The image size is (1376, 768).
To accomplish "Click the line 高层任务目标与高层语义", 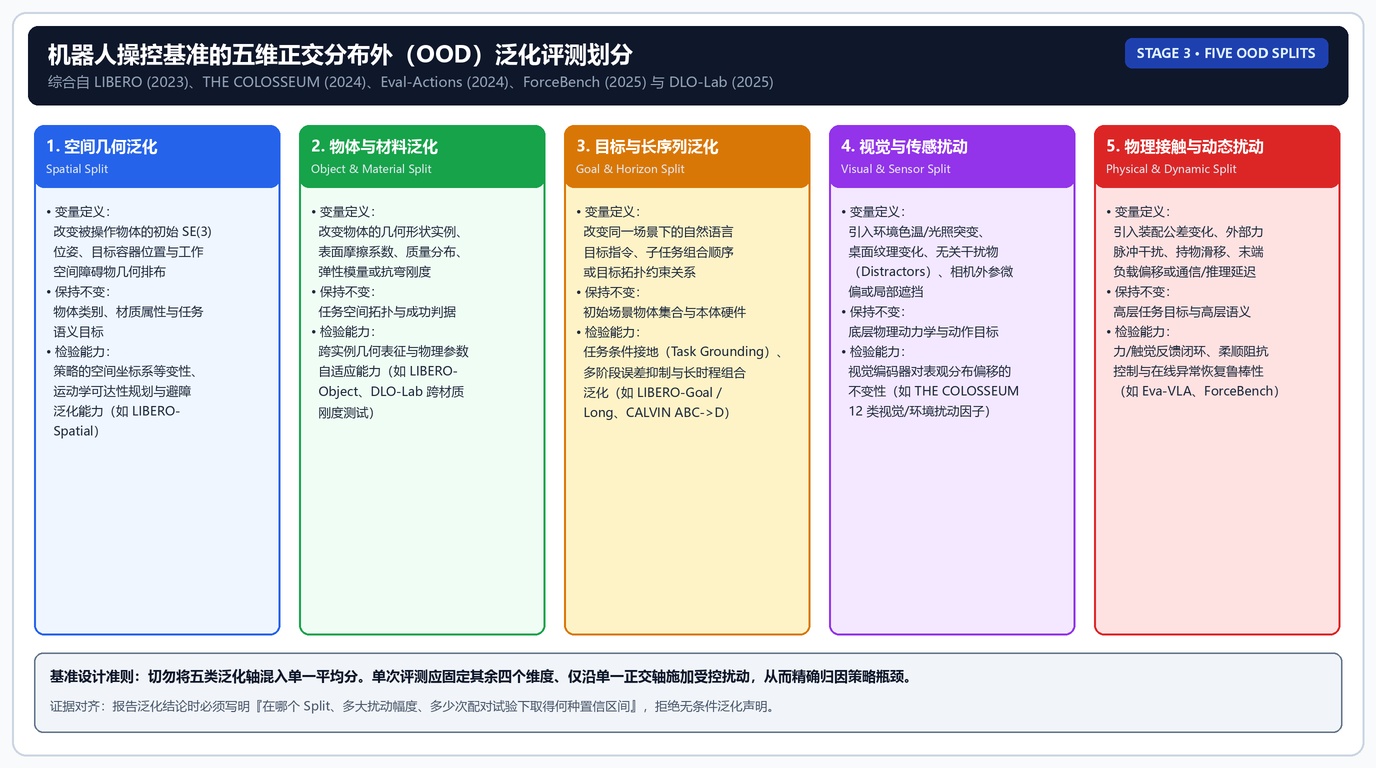I will point(1182,312).
